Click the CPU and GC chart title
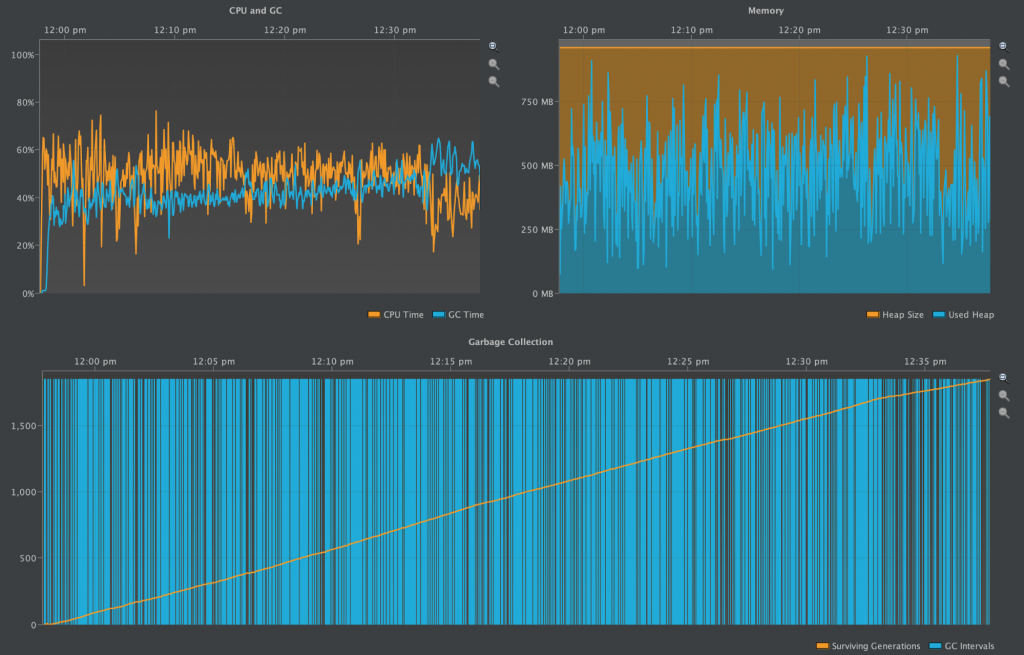The height and width of the screenshot is (655, 1024). (255, 10)
